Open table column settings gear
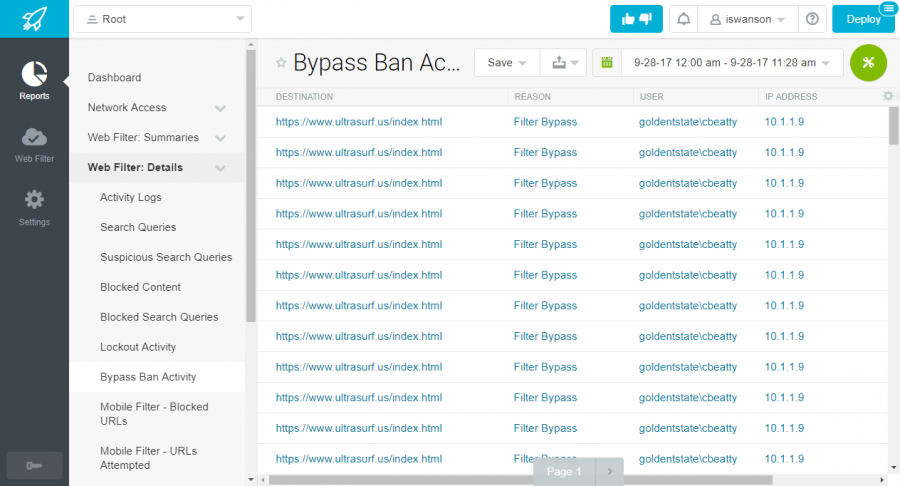 coord(888,96)
